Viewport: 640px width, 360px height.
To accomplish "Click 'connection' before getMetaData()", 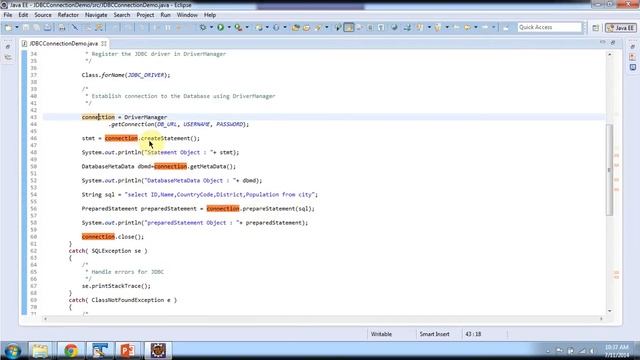I will click(x=170, y=167).
